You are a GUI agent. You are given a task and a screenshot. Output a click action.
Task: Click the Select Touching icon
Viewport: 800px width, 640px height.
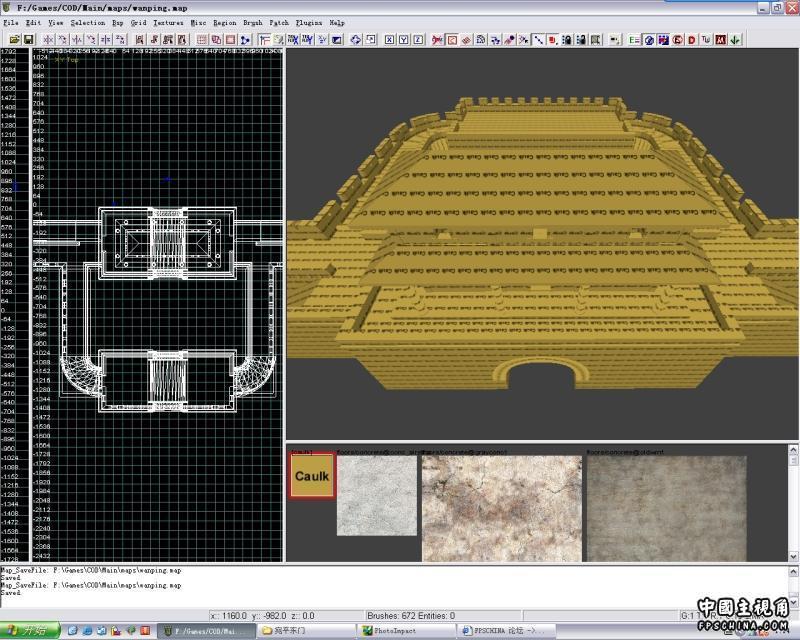click(154, 40)
